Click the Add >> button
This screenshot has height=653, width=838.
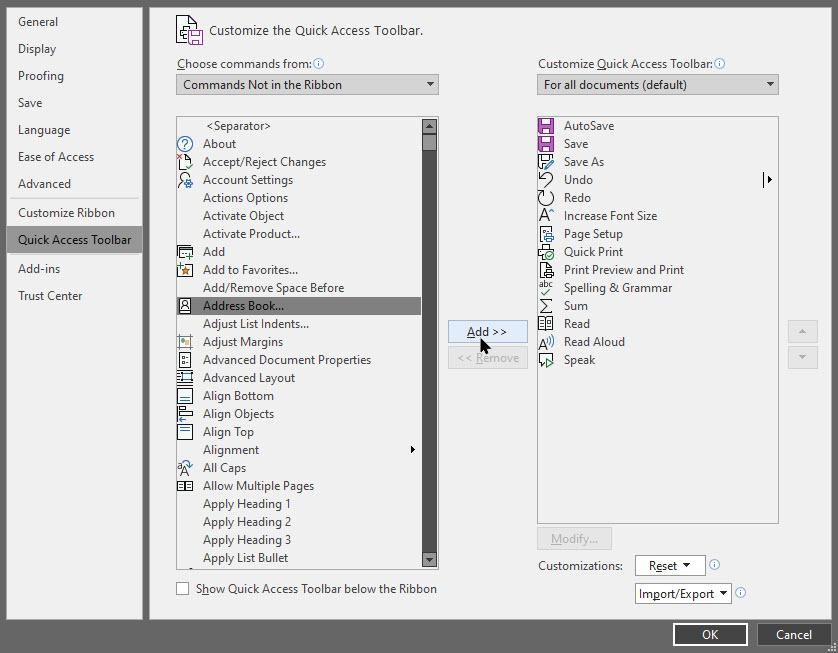(x=487, y=332)
